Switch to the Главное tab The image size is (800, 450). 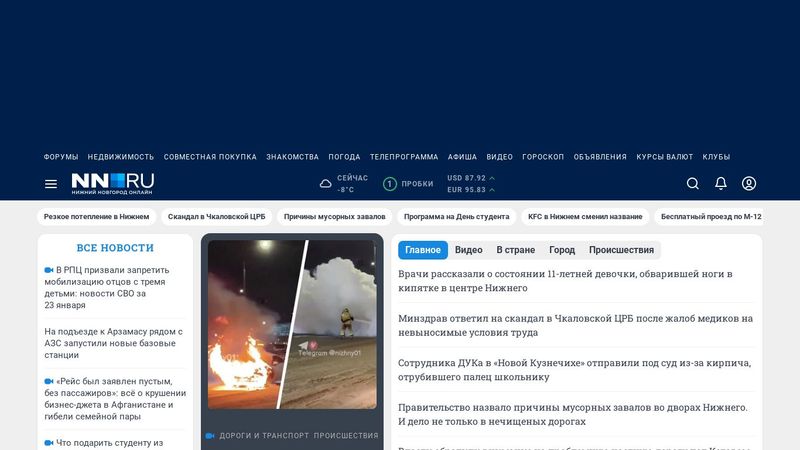tap(422, 250)
